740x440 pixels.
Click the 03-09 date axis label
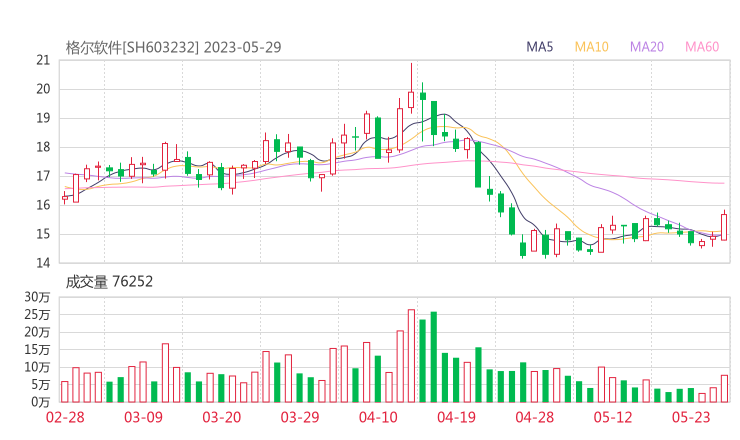pyautogui.click(x=143, y=417)
